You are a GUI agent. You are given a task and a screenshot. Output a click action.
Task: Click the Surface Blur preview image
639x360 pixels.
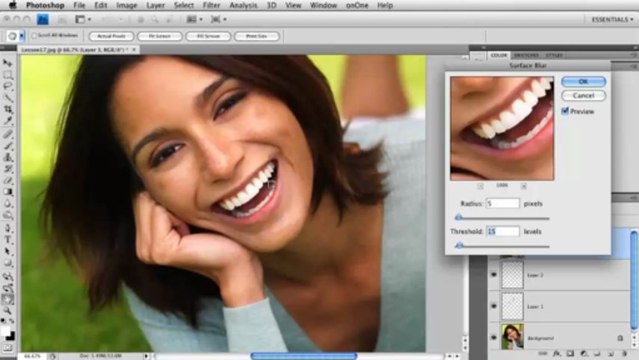pyautogui.click(x=502, y=128)
